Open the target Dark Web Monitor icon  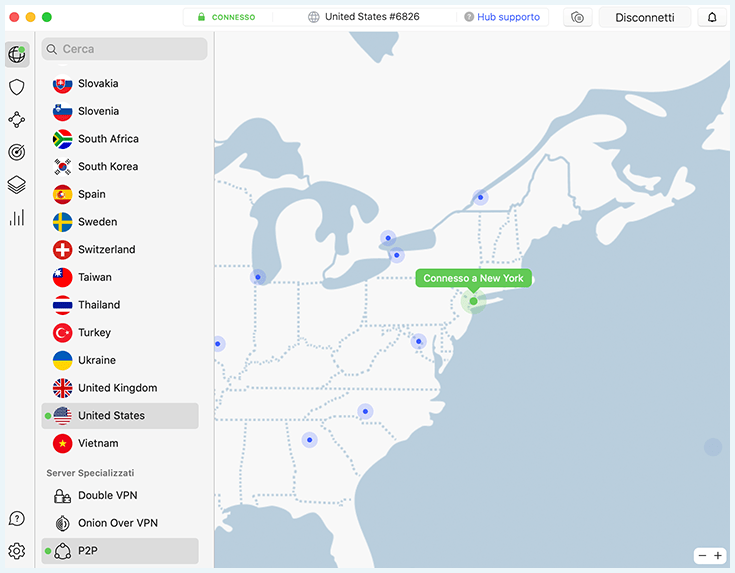[x=17, y=152]
